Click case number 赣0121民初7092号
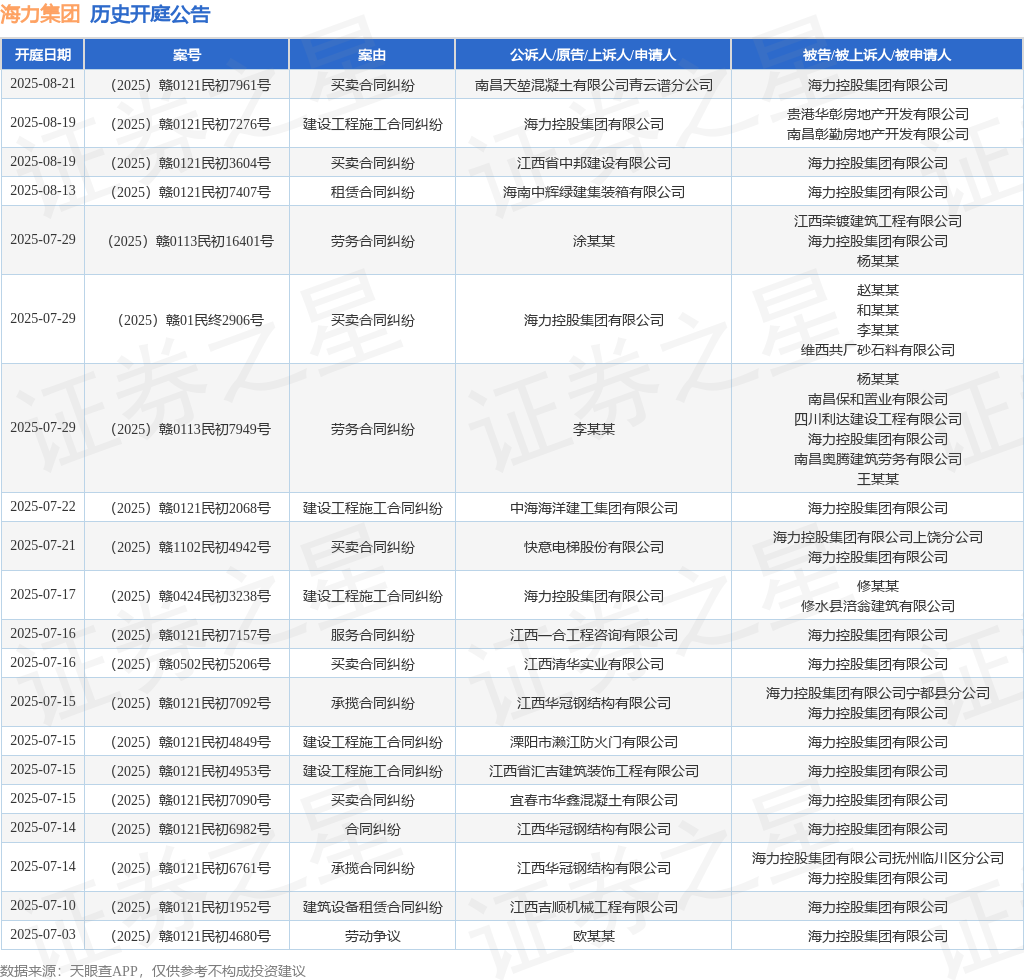The height and width of the screenshot is (980, 1024). click(x=191, y=704)
